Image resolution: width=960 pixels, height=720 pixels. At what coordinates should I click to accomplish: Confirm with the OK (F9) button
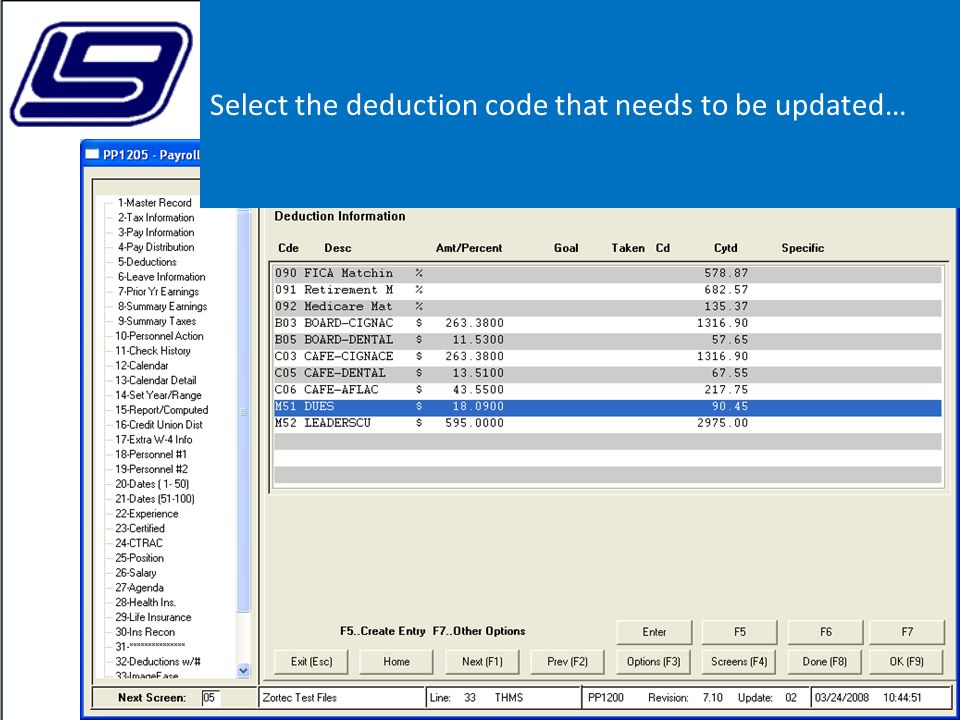(907, 662)
